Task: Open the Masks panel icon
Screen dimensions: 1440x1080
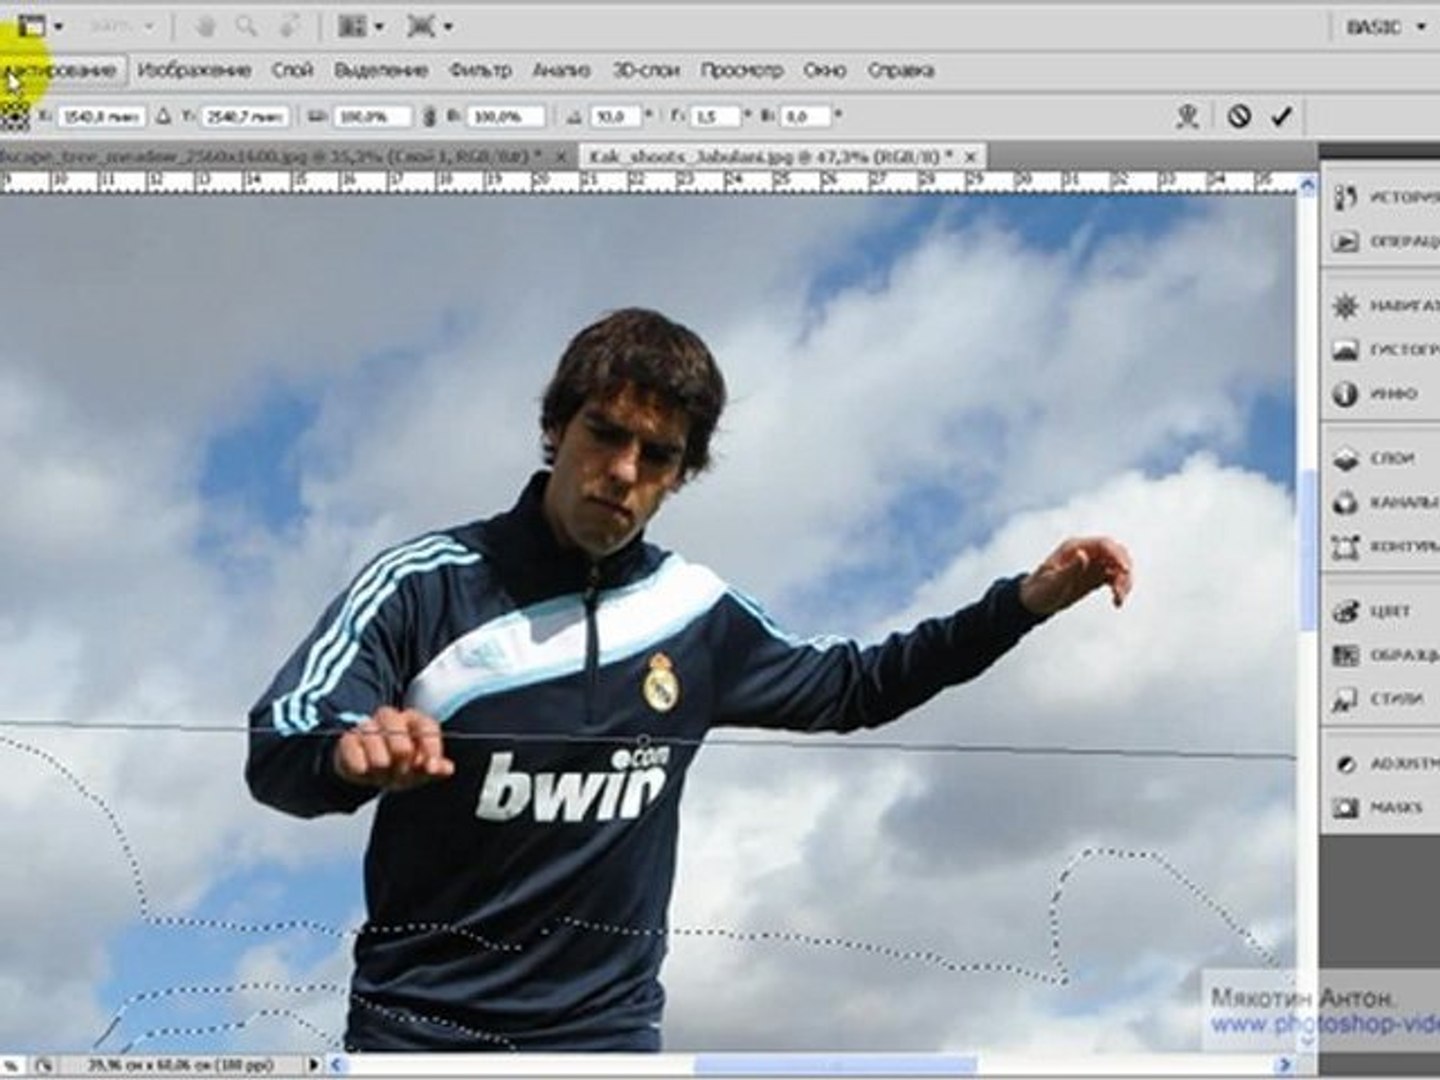Action: tap(1345, 807)
